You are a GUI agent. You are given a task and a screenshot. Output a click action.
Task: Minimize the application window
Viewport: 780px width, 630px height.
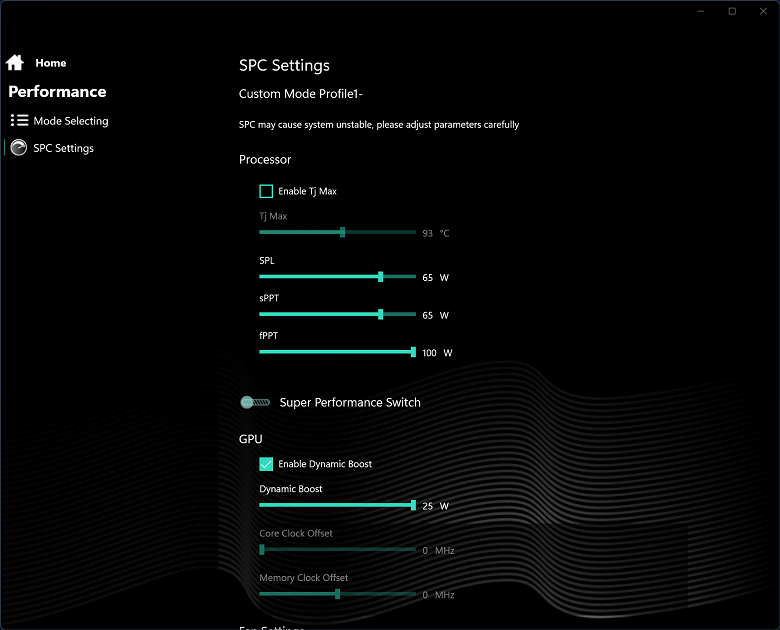point(701,11)
